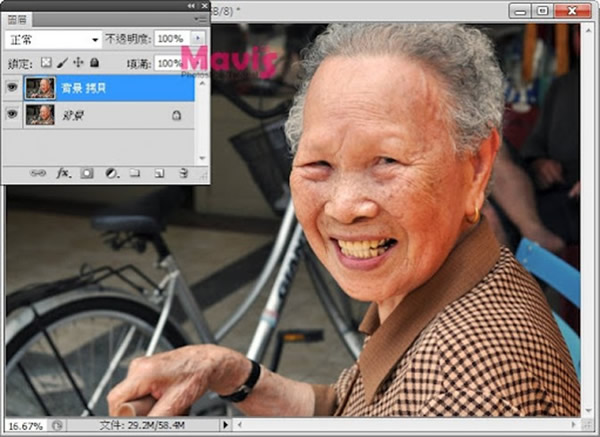The height and width of the screenshot is (437, 600).
Task: Toggle lock all for the layer
Action: tap(94, 63)
